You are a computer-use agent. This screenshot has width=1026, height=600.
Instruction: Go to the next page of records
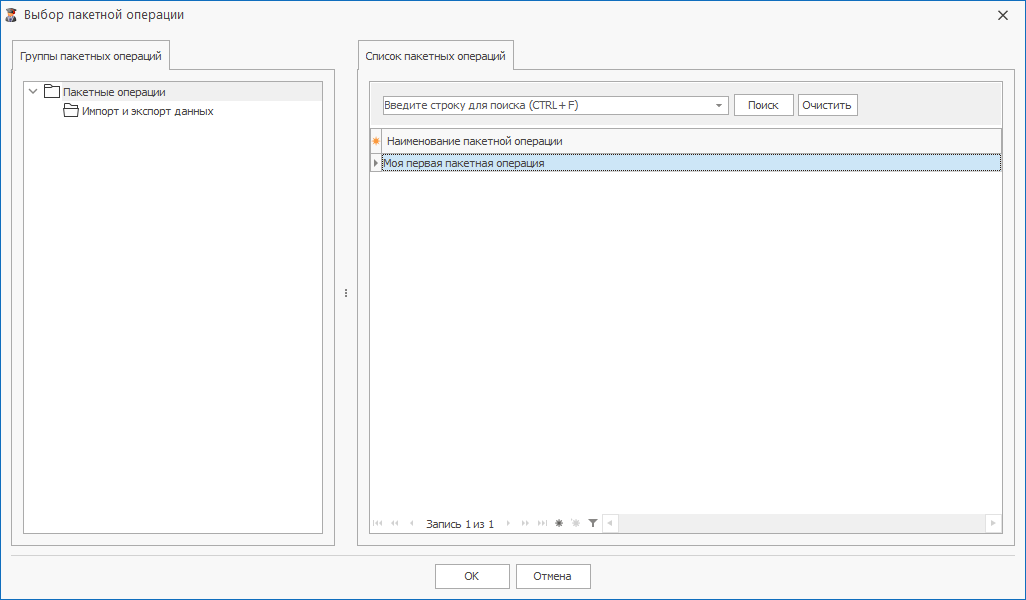(x=525, y=523)
